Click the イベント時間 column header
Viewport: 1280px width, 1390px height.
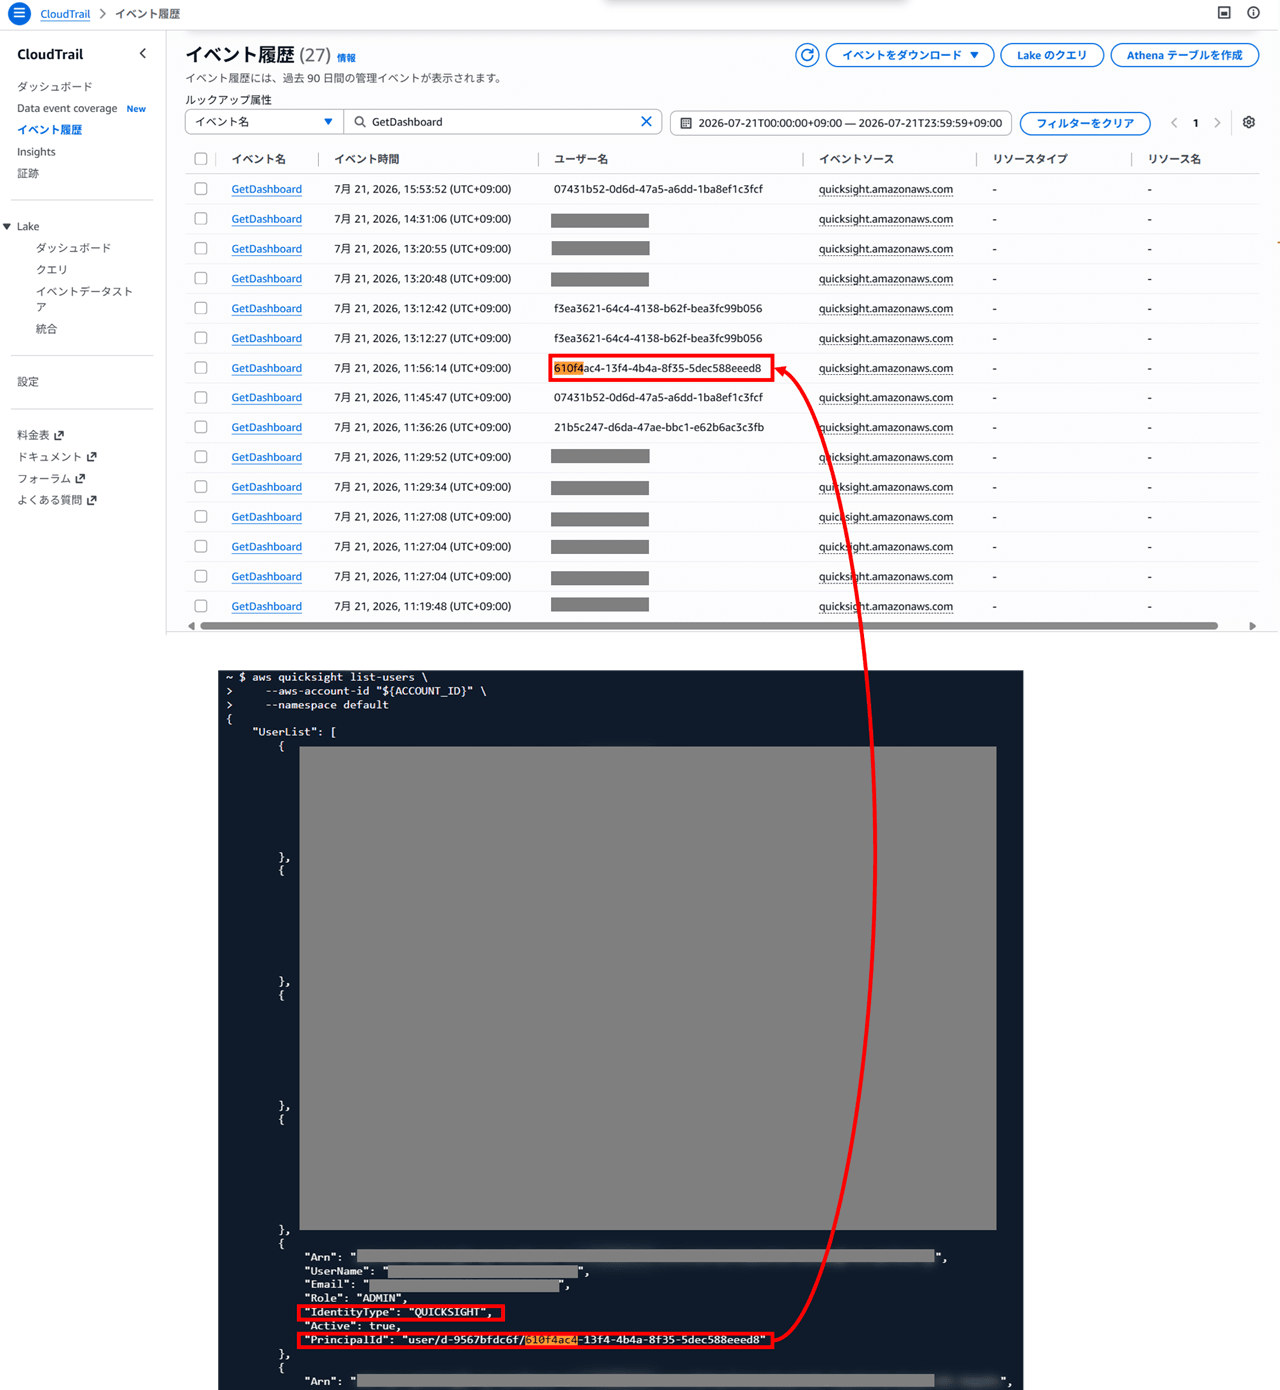tap(367, 159)
